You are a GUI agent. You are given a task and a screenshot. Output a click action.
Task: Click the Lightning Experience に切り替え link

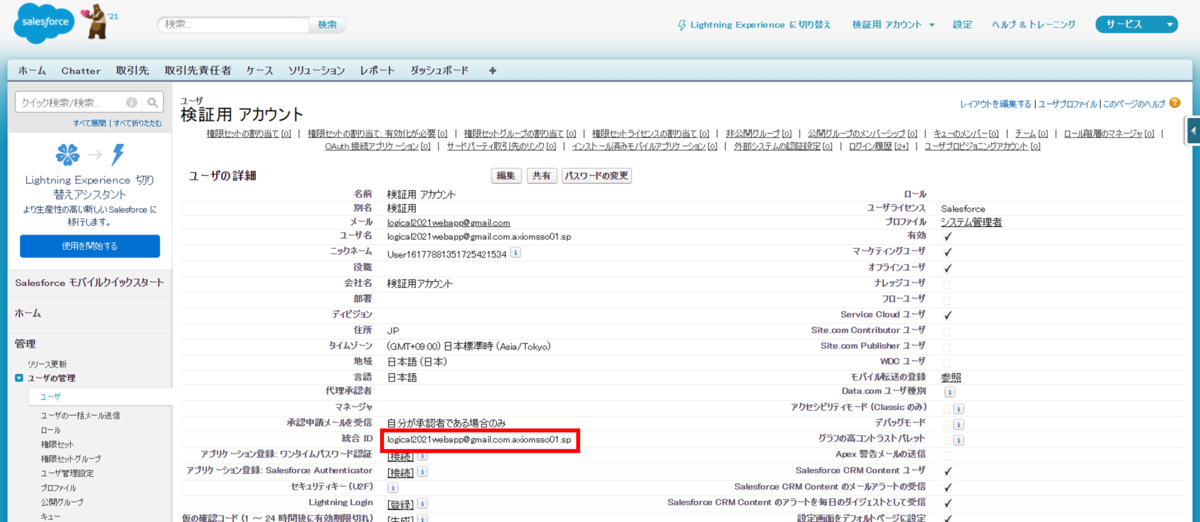761,24
